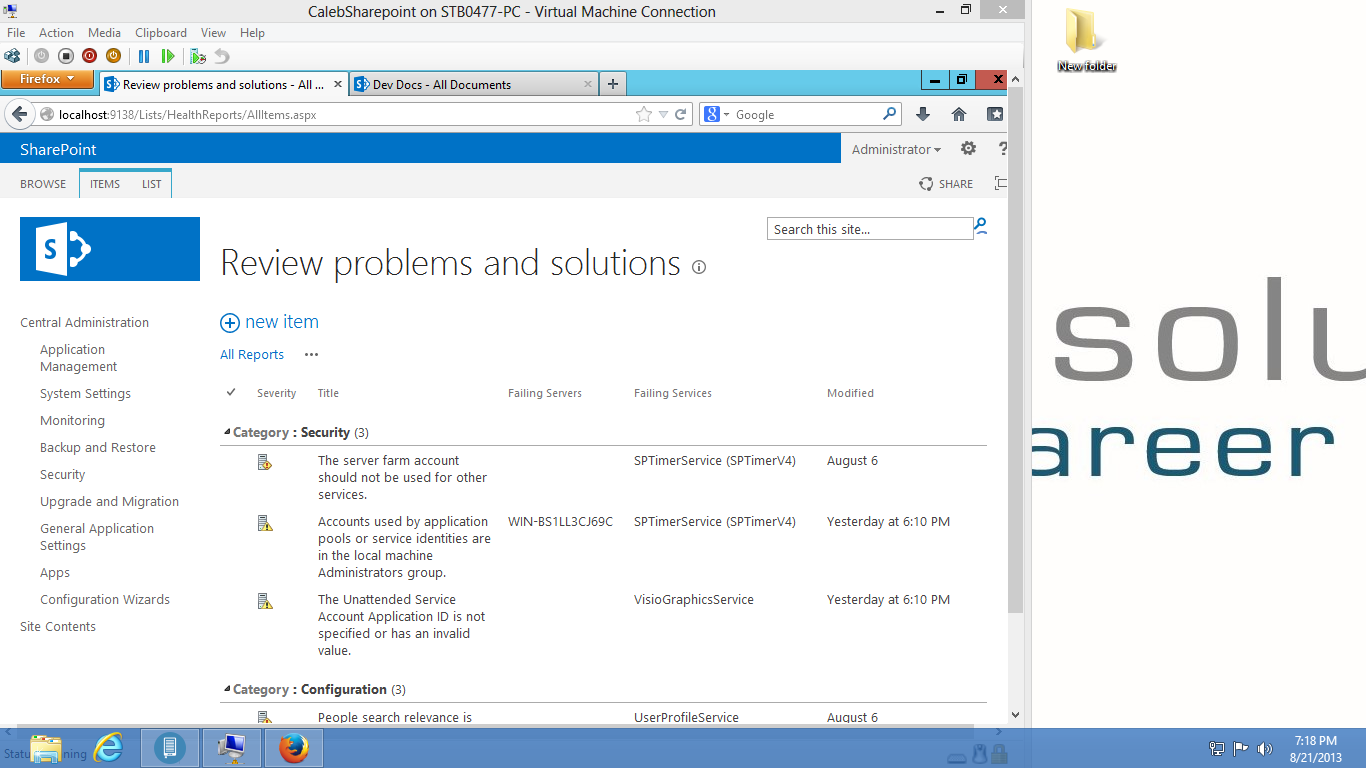Viewport: 1366px width, 768px height.
Task: Sort the list by the Severity column header
Action: pyautogui.click(x=276, y=393)
